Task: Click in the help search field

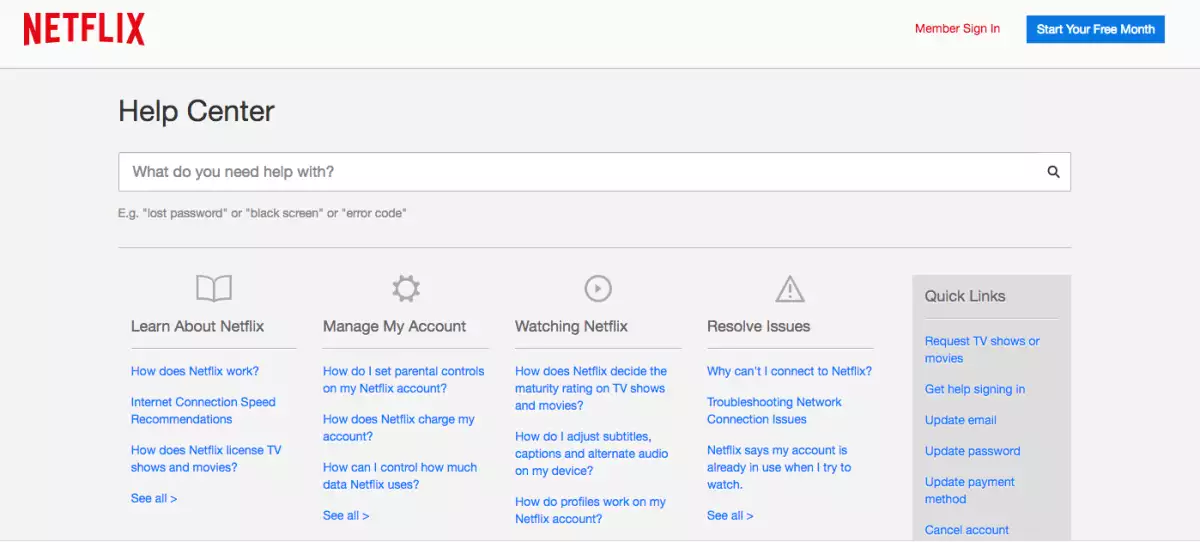Action: [580, 172]
